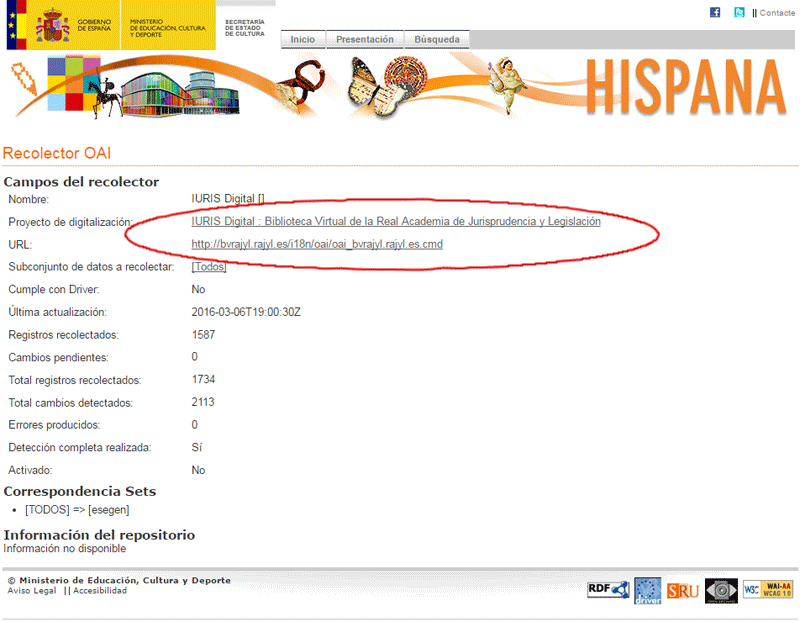
Task: Select the Total registros recolectados value 1734
Action: click(203, 380)
